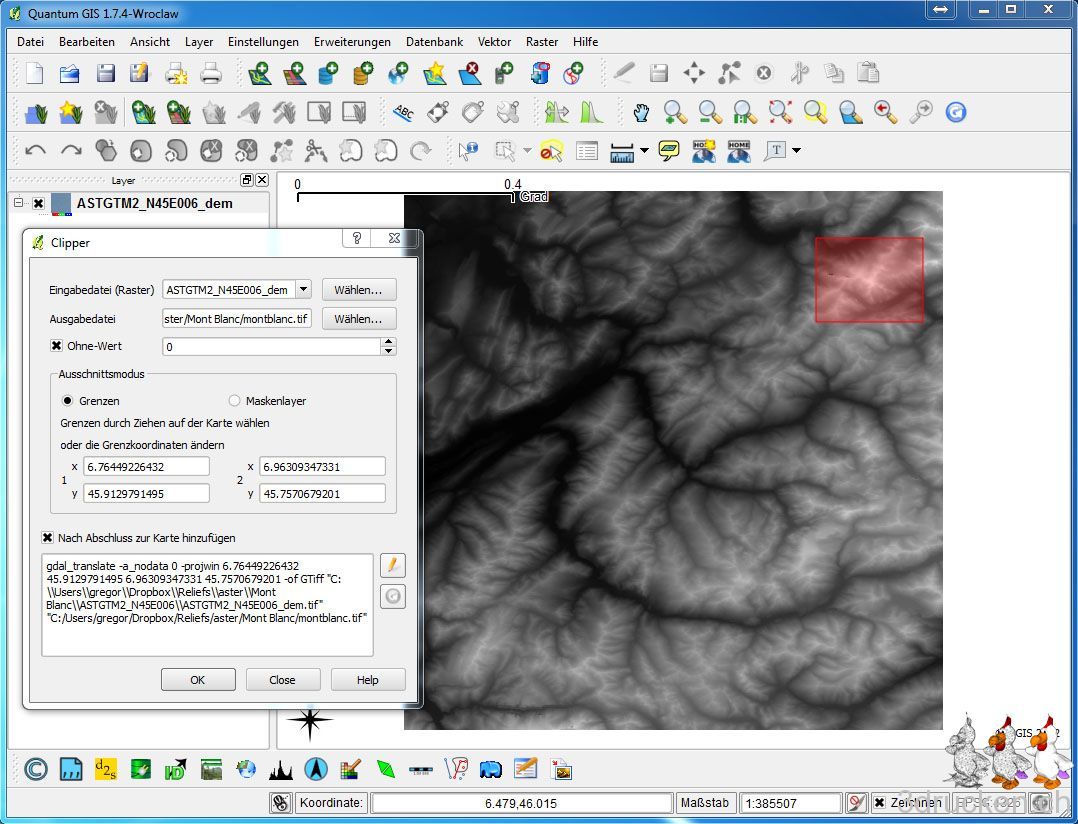Select the Identify Features tool
1078x824 pixels.
tap(467, 151)
